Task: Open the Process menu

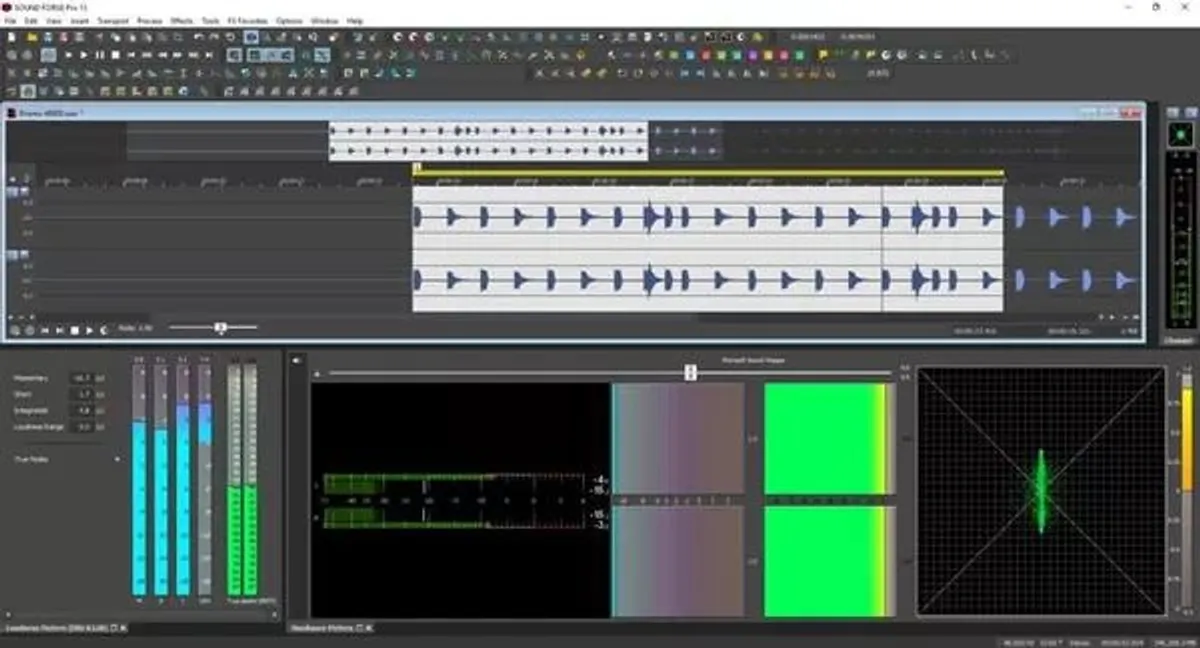Action: 148,18
